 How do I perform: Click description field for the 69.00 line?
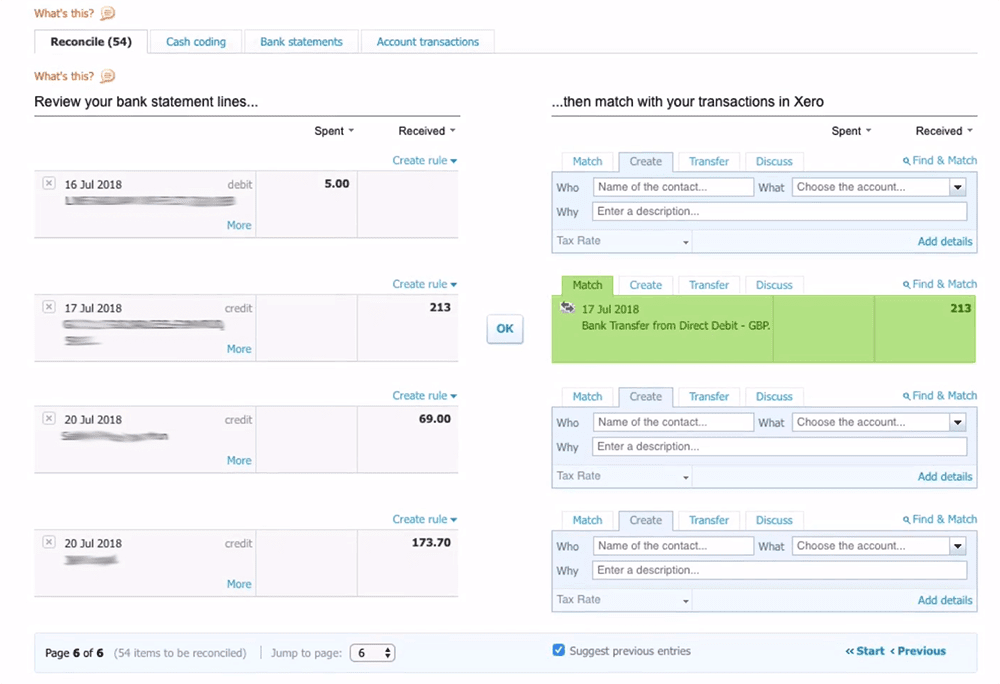coord(779,446)
